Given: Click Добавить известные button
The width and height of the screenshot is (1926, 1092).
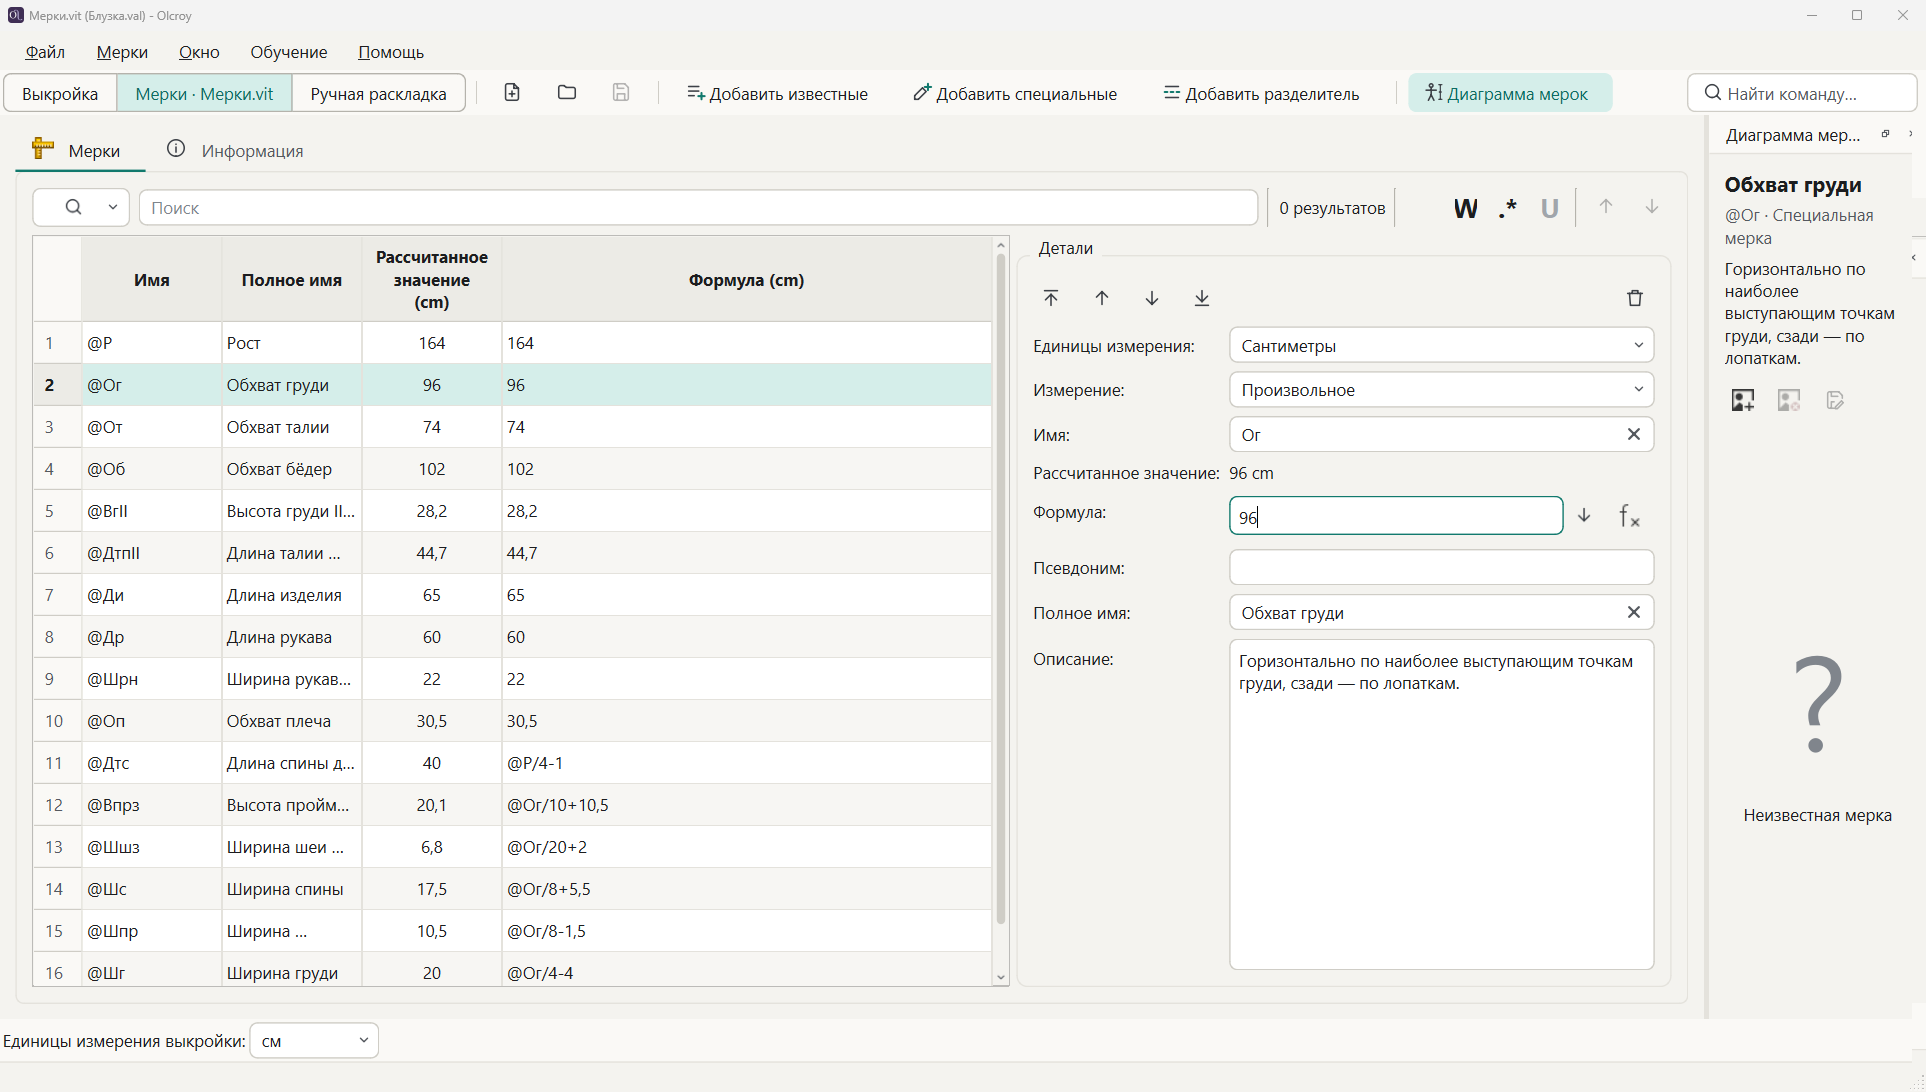Looking at the screenshot, I should pos(778,93).
